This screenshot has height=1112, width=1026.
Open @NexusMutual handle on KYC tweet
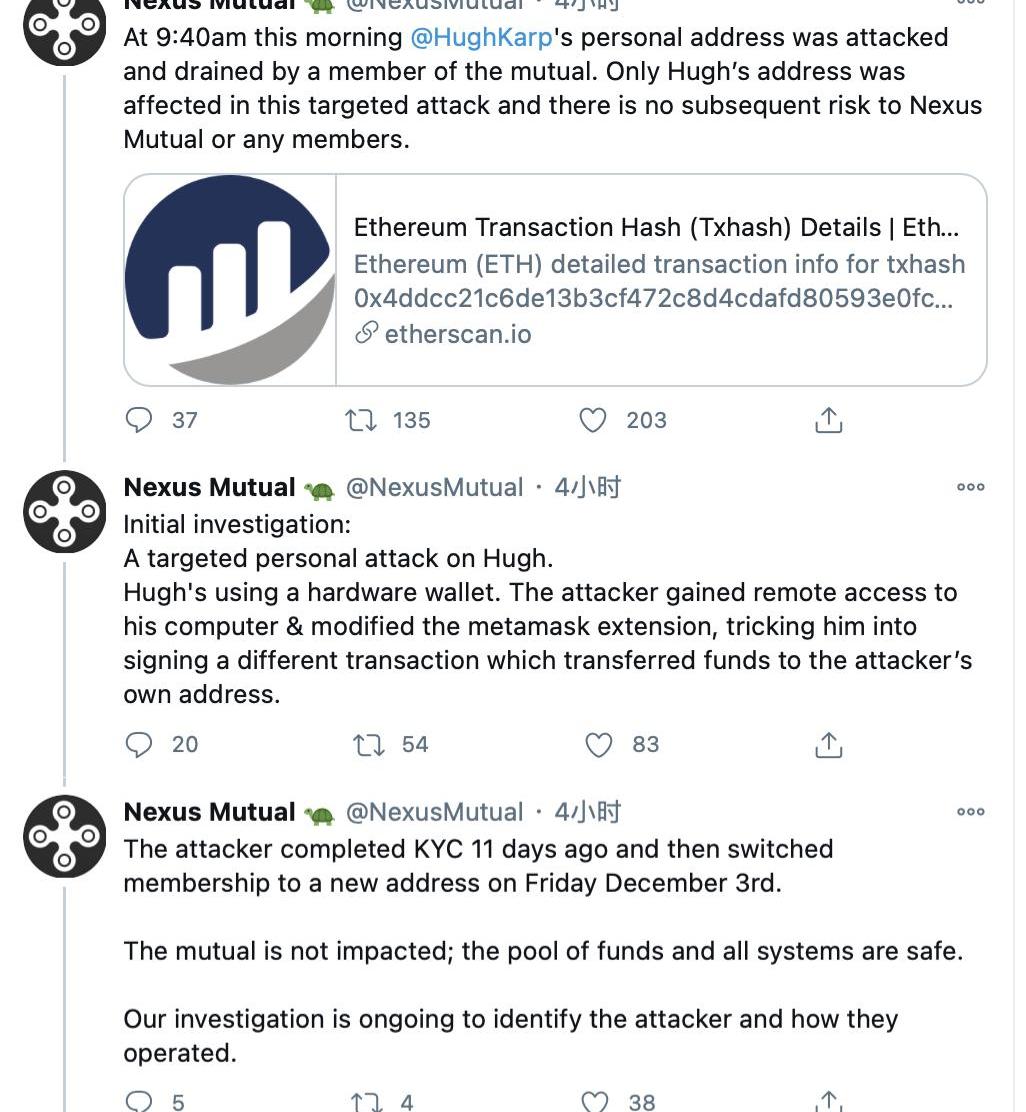click(434, 812)
